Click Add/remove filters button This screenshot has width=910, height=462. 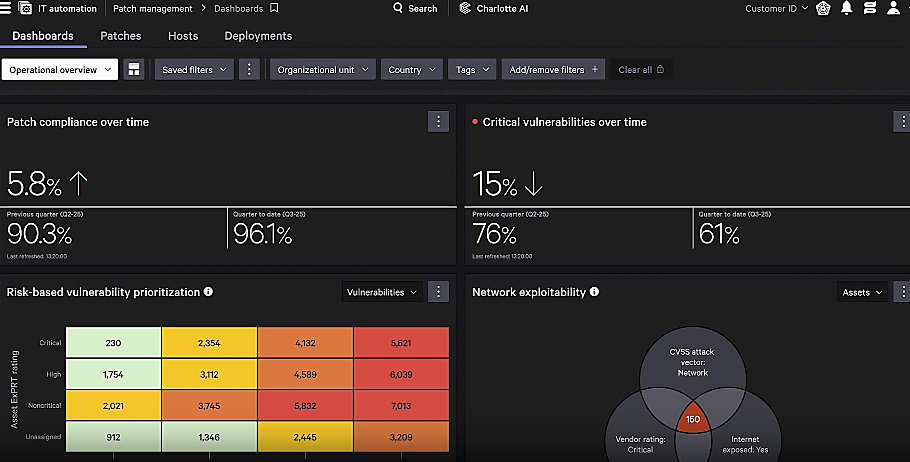click(x=553, y=70)
